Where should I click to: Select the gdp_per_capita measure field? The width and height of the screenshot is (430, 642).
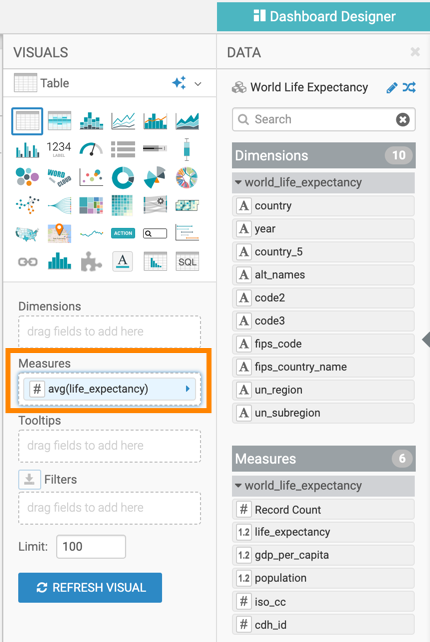click(x=324, y=555)
